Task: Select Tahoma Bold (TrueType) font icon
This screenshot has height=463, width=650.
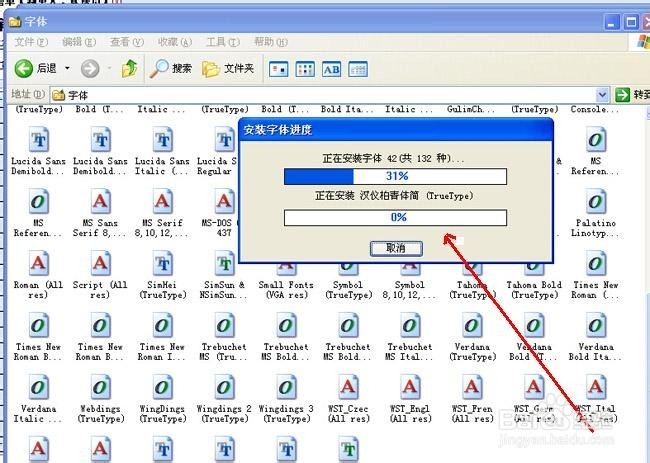Action: pos(534,269)
